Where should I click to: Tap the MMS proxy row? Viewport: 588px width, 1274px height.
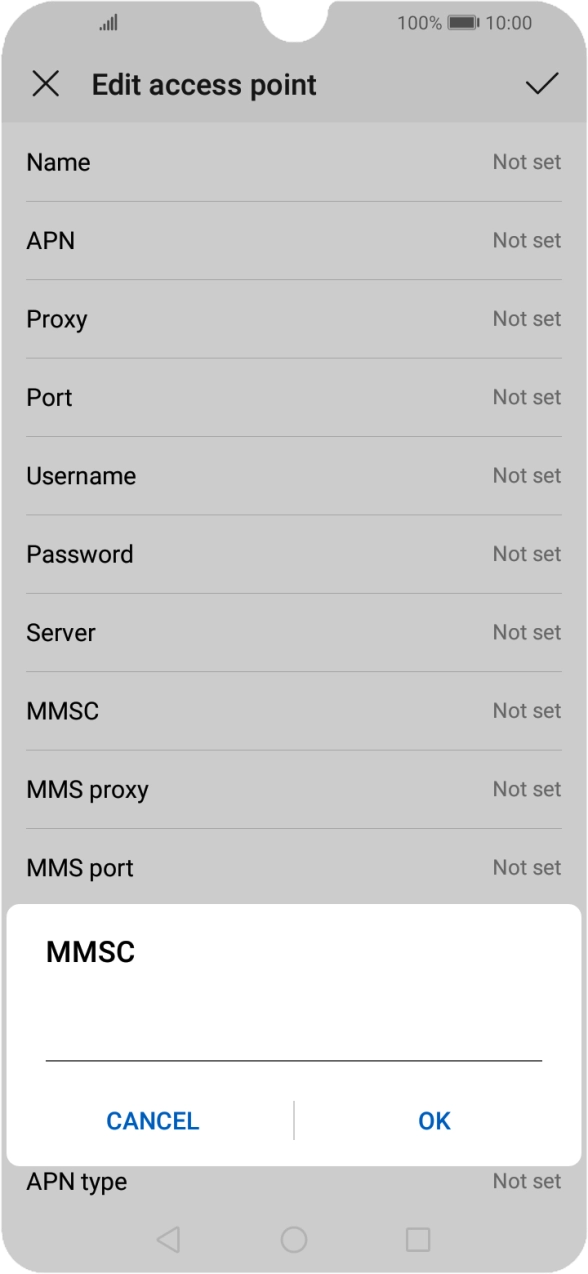(x=294, y=789)
